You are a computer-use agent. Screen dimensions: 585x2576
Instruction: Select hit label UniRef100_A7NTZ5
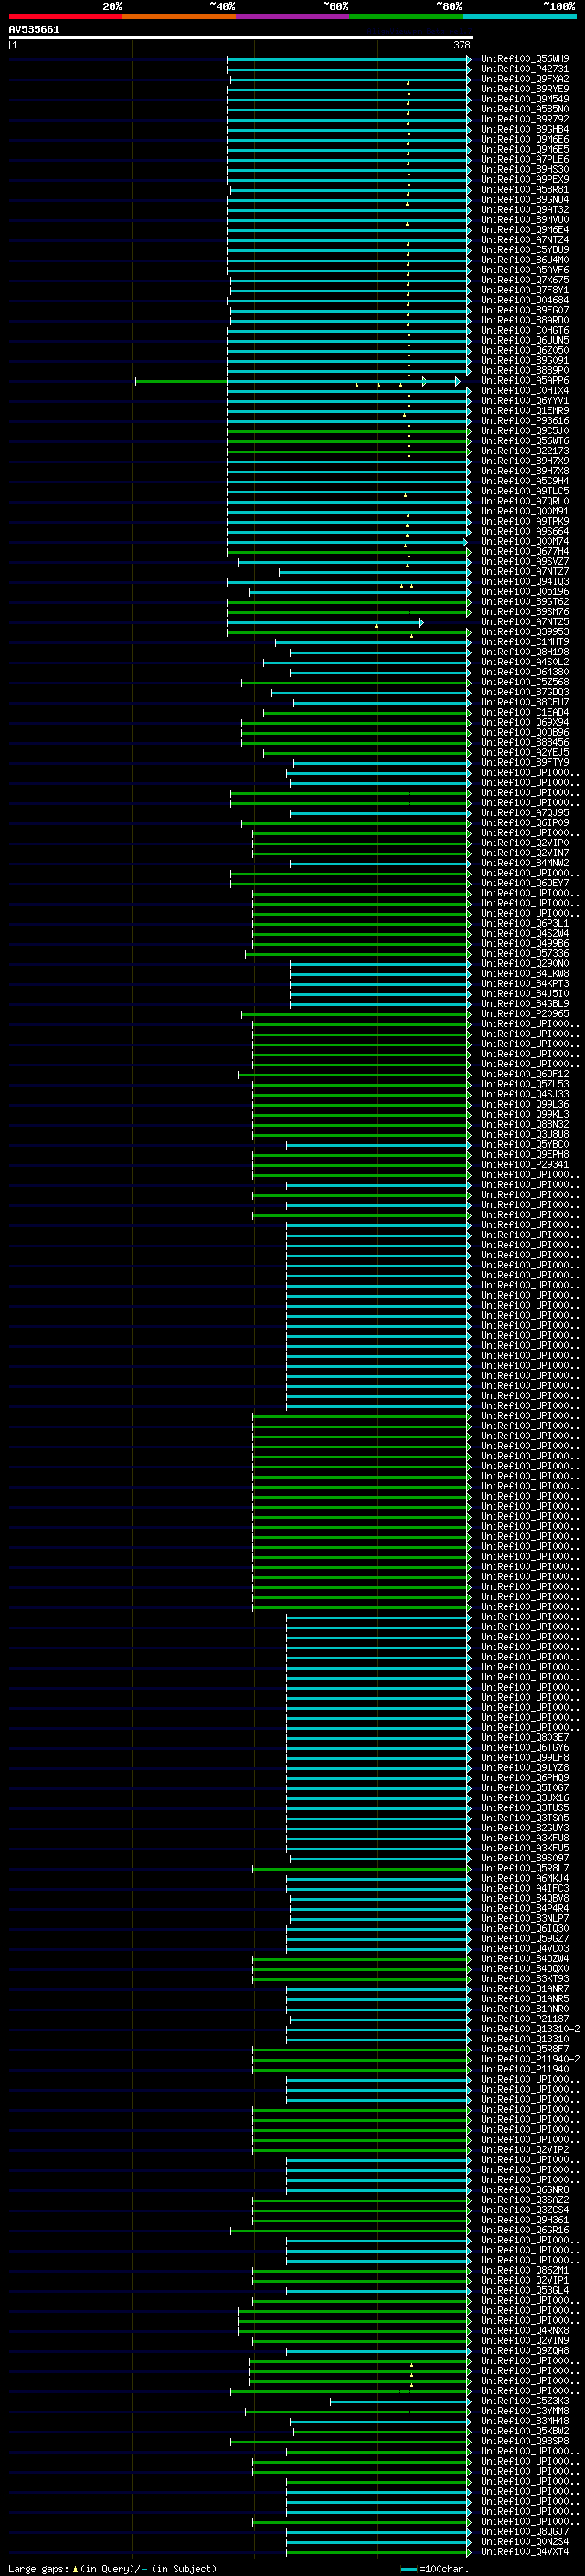click(x=525, y=622)
